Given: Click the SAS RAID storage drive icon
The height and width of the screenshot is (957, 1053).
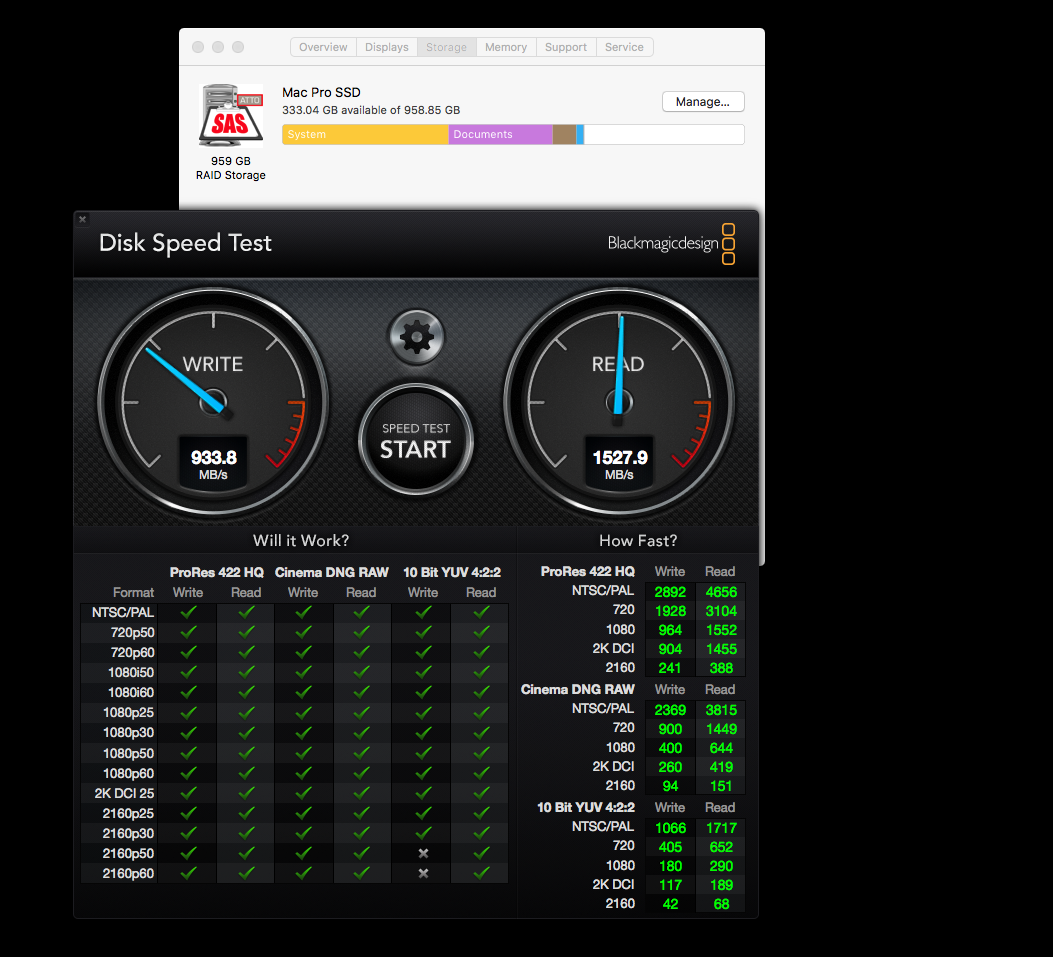Looking at the screenshot, I should coord(230,116).
